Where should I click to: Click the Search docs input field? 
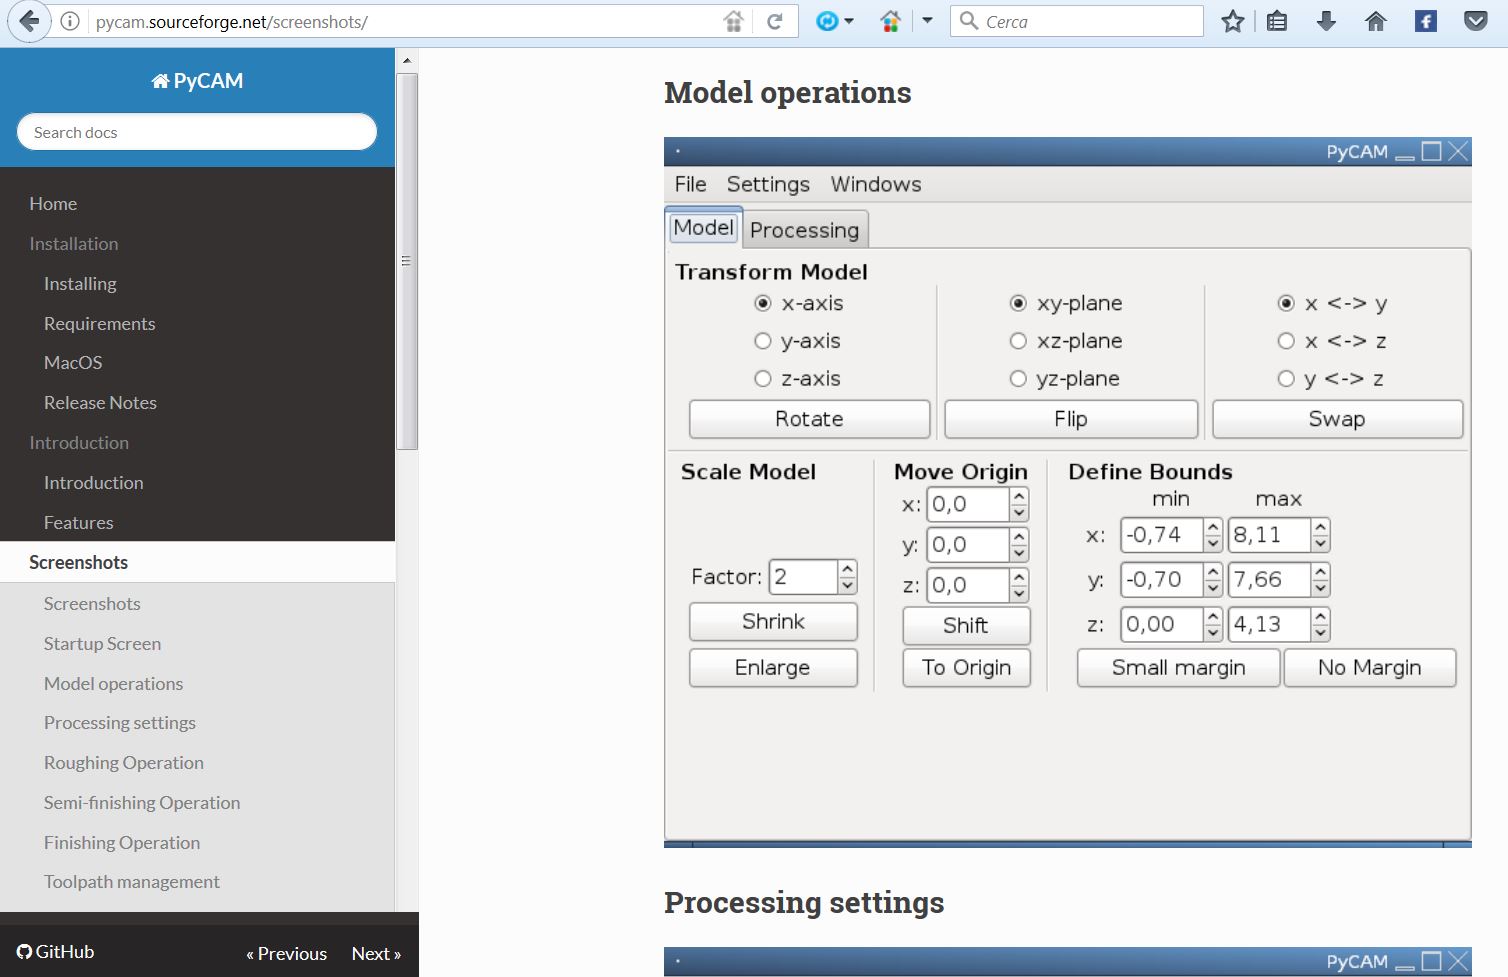point(197,132)
